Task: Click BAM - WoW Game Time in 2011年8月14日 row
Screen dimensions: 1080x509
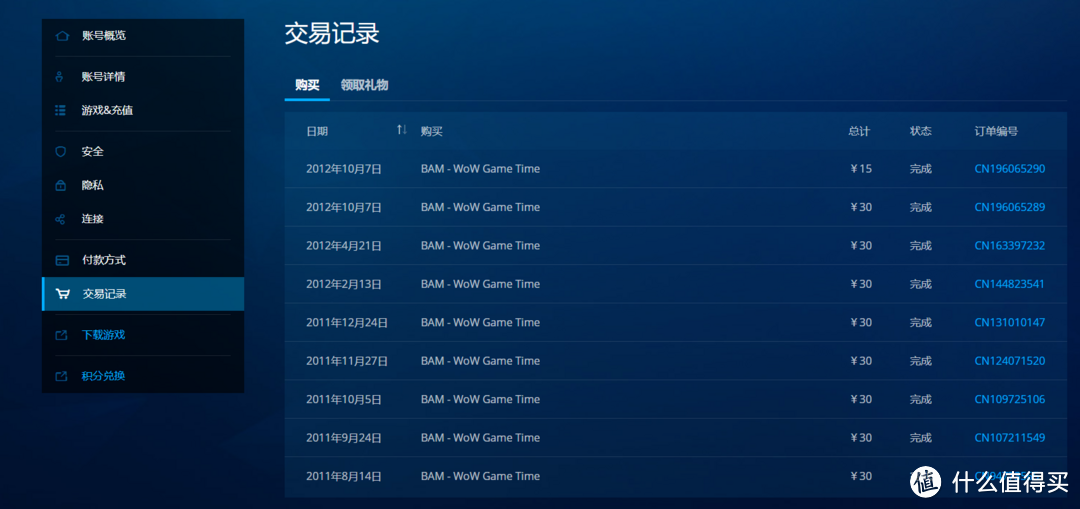Action: pyautogui.click(x=480, y=477)
